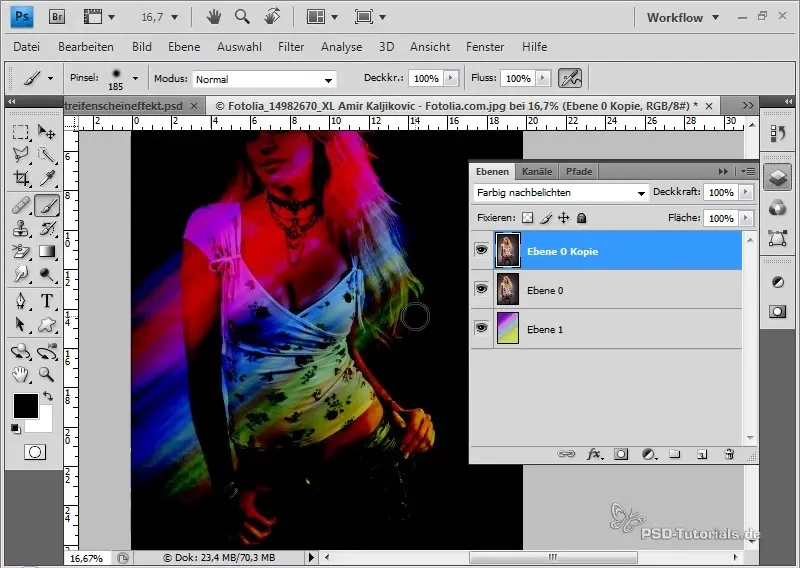Hide the Ebene 0 layer

(481, 289)
